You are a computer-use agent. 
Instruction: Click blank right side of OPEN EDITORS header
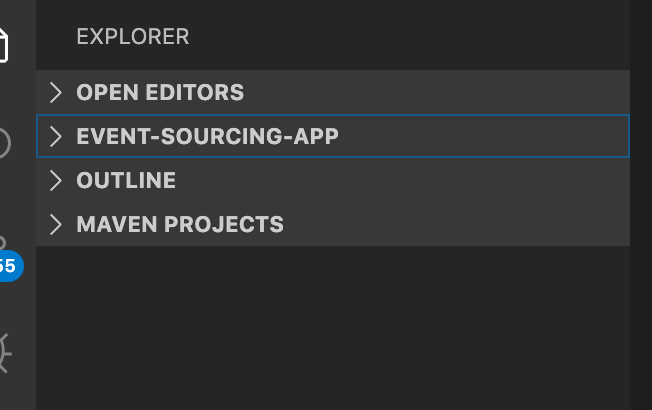pos(450,92)
